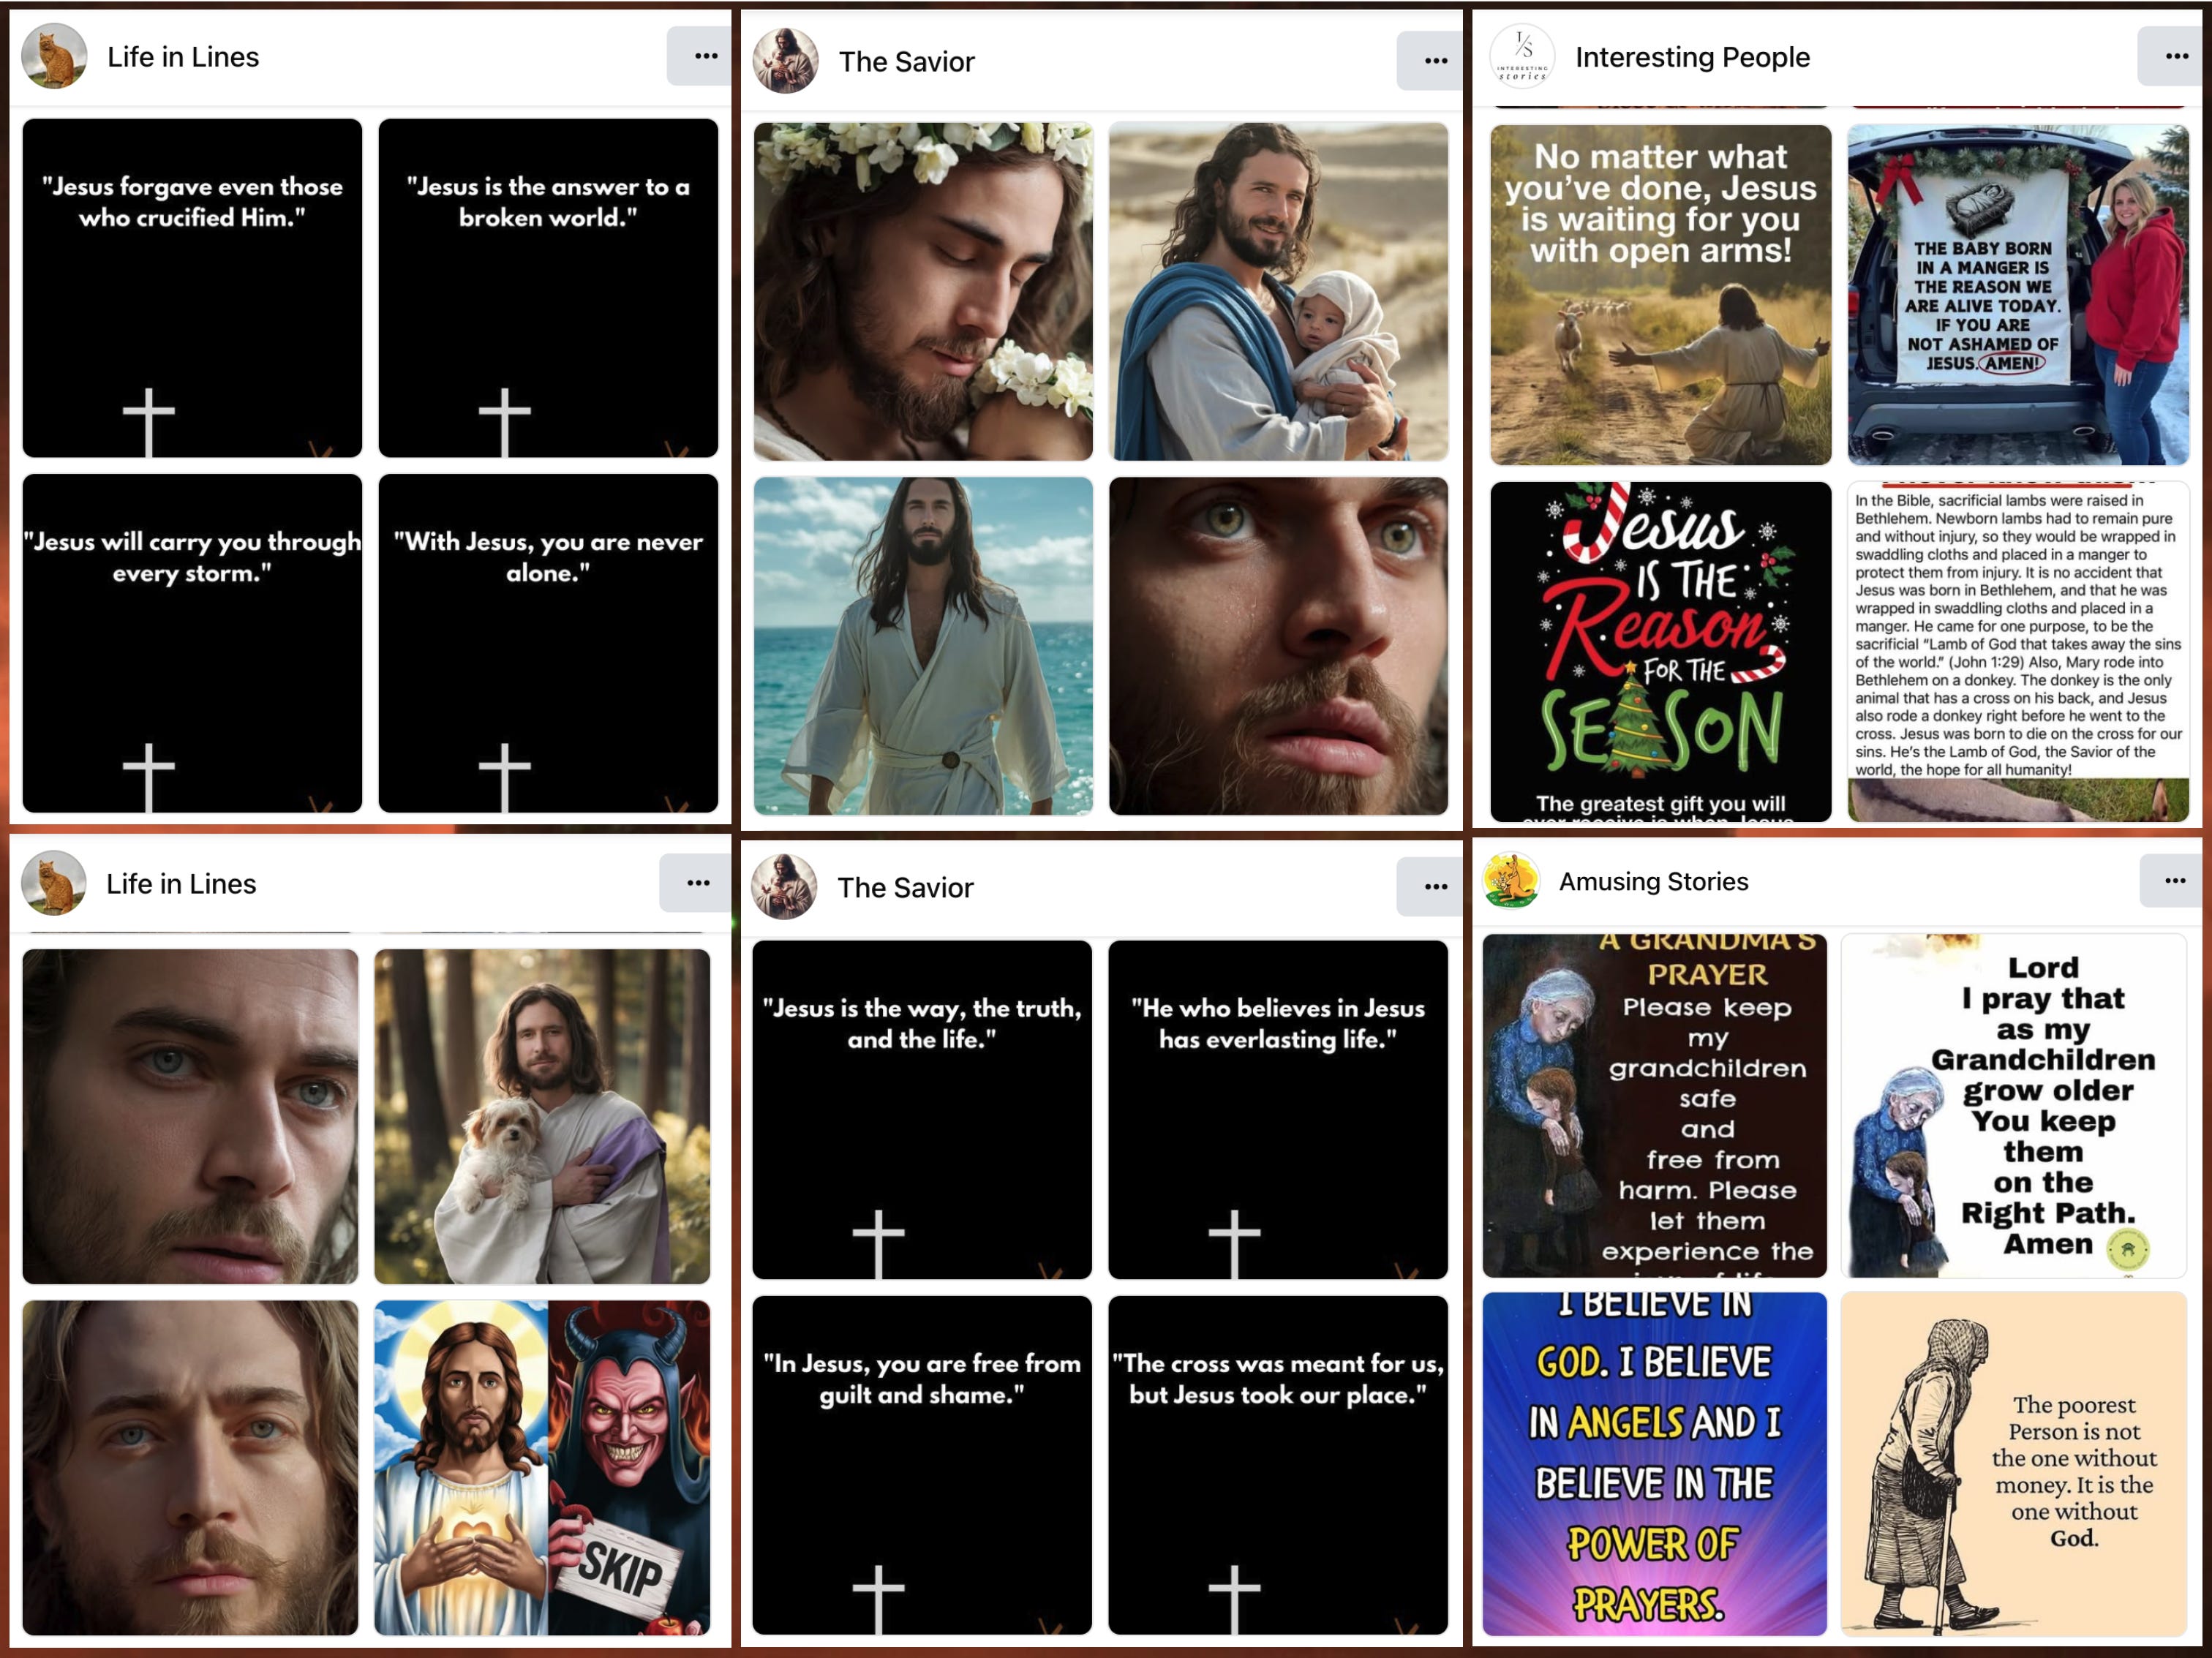Screen dimensions: 2212x1658
Task: Open the 'Jesus is the answer to a broken world' card
Action: [548, 288]
